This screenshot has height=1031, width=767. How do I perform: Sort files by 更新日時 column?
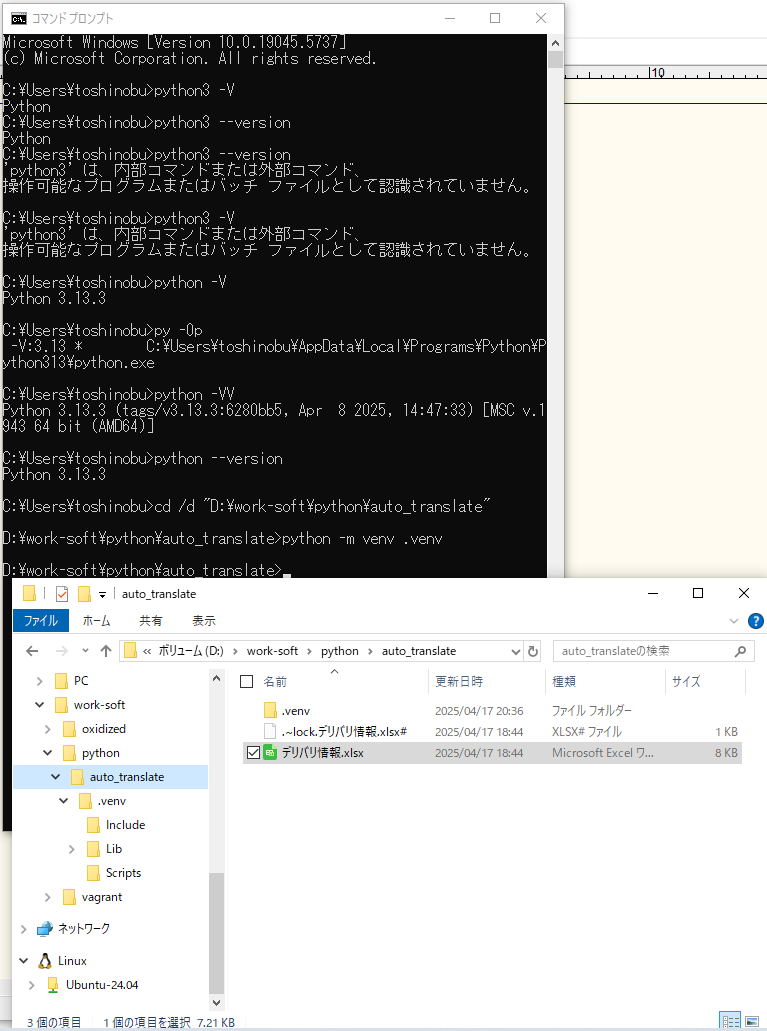(459, 682)
